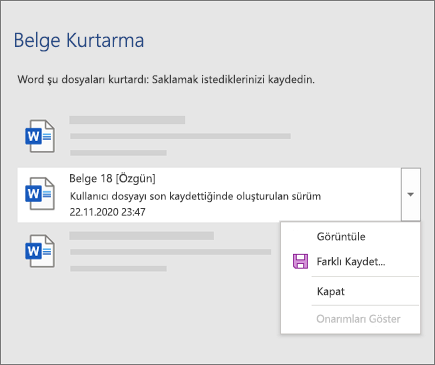Click the timestamp 22.11.2020 23:47
The height and width of the screenshot is (365, 435).
(107, 212)
